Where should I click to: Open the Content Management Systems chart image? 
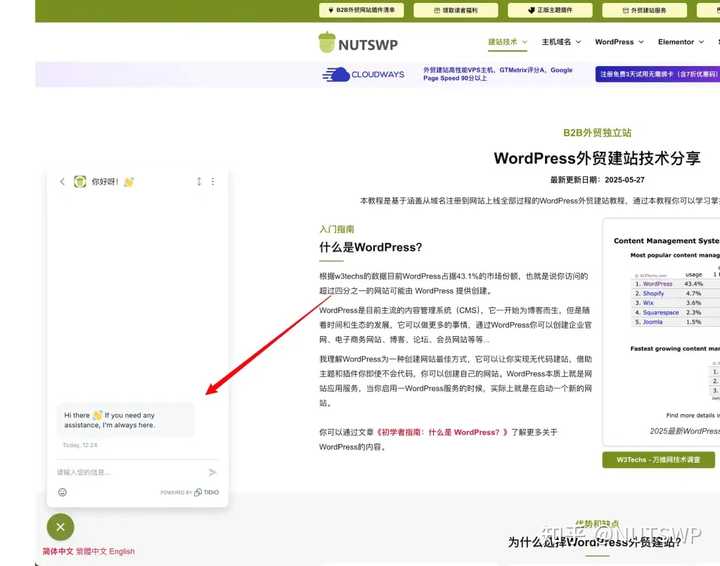click(663, 331)
